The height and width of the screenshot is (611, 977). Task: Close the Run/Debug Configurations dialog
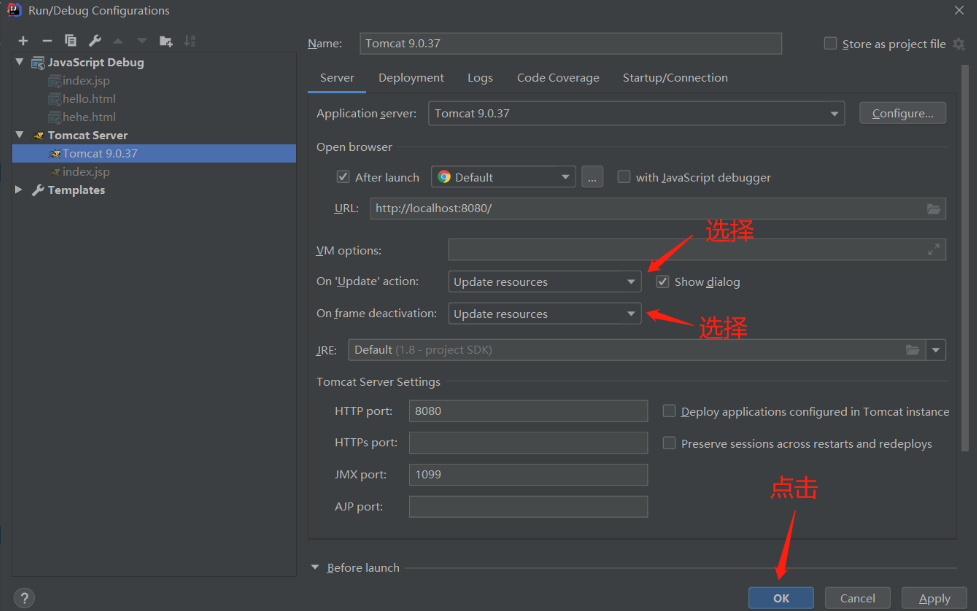[959, 10]
